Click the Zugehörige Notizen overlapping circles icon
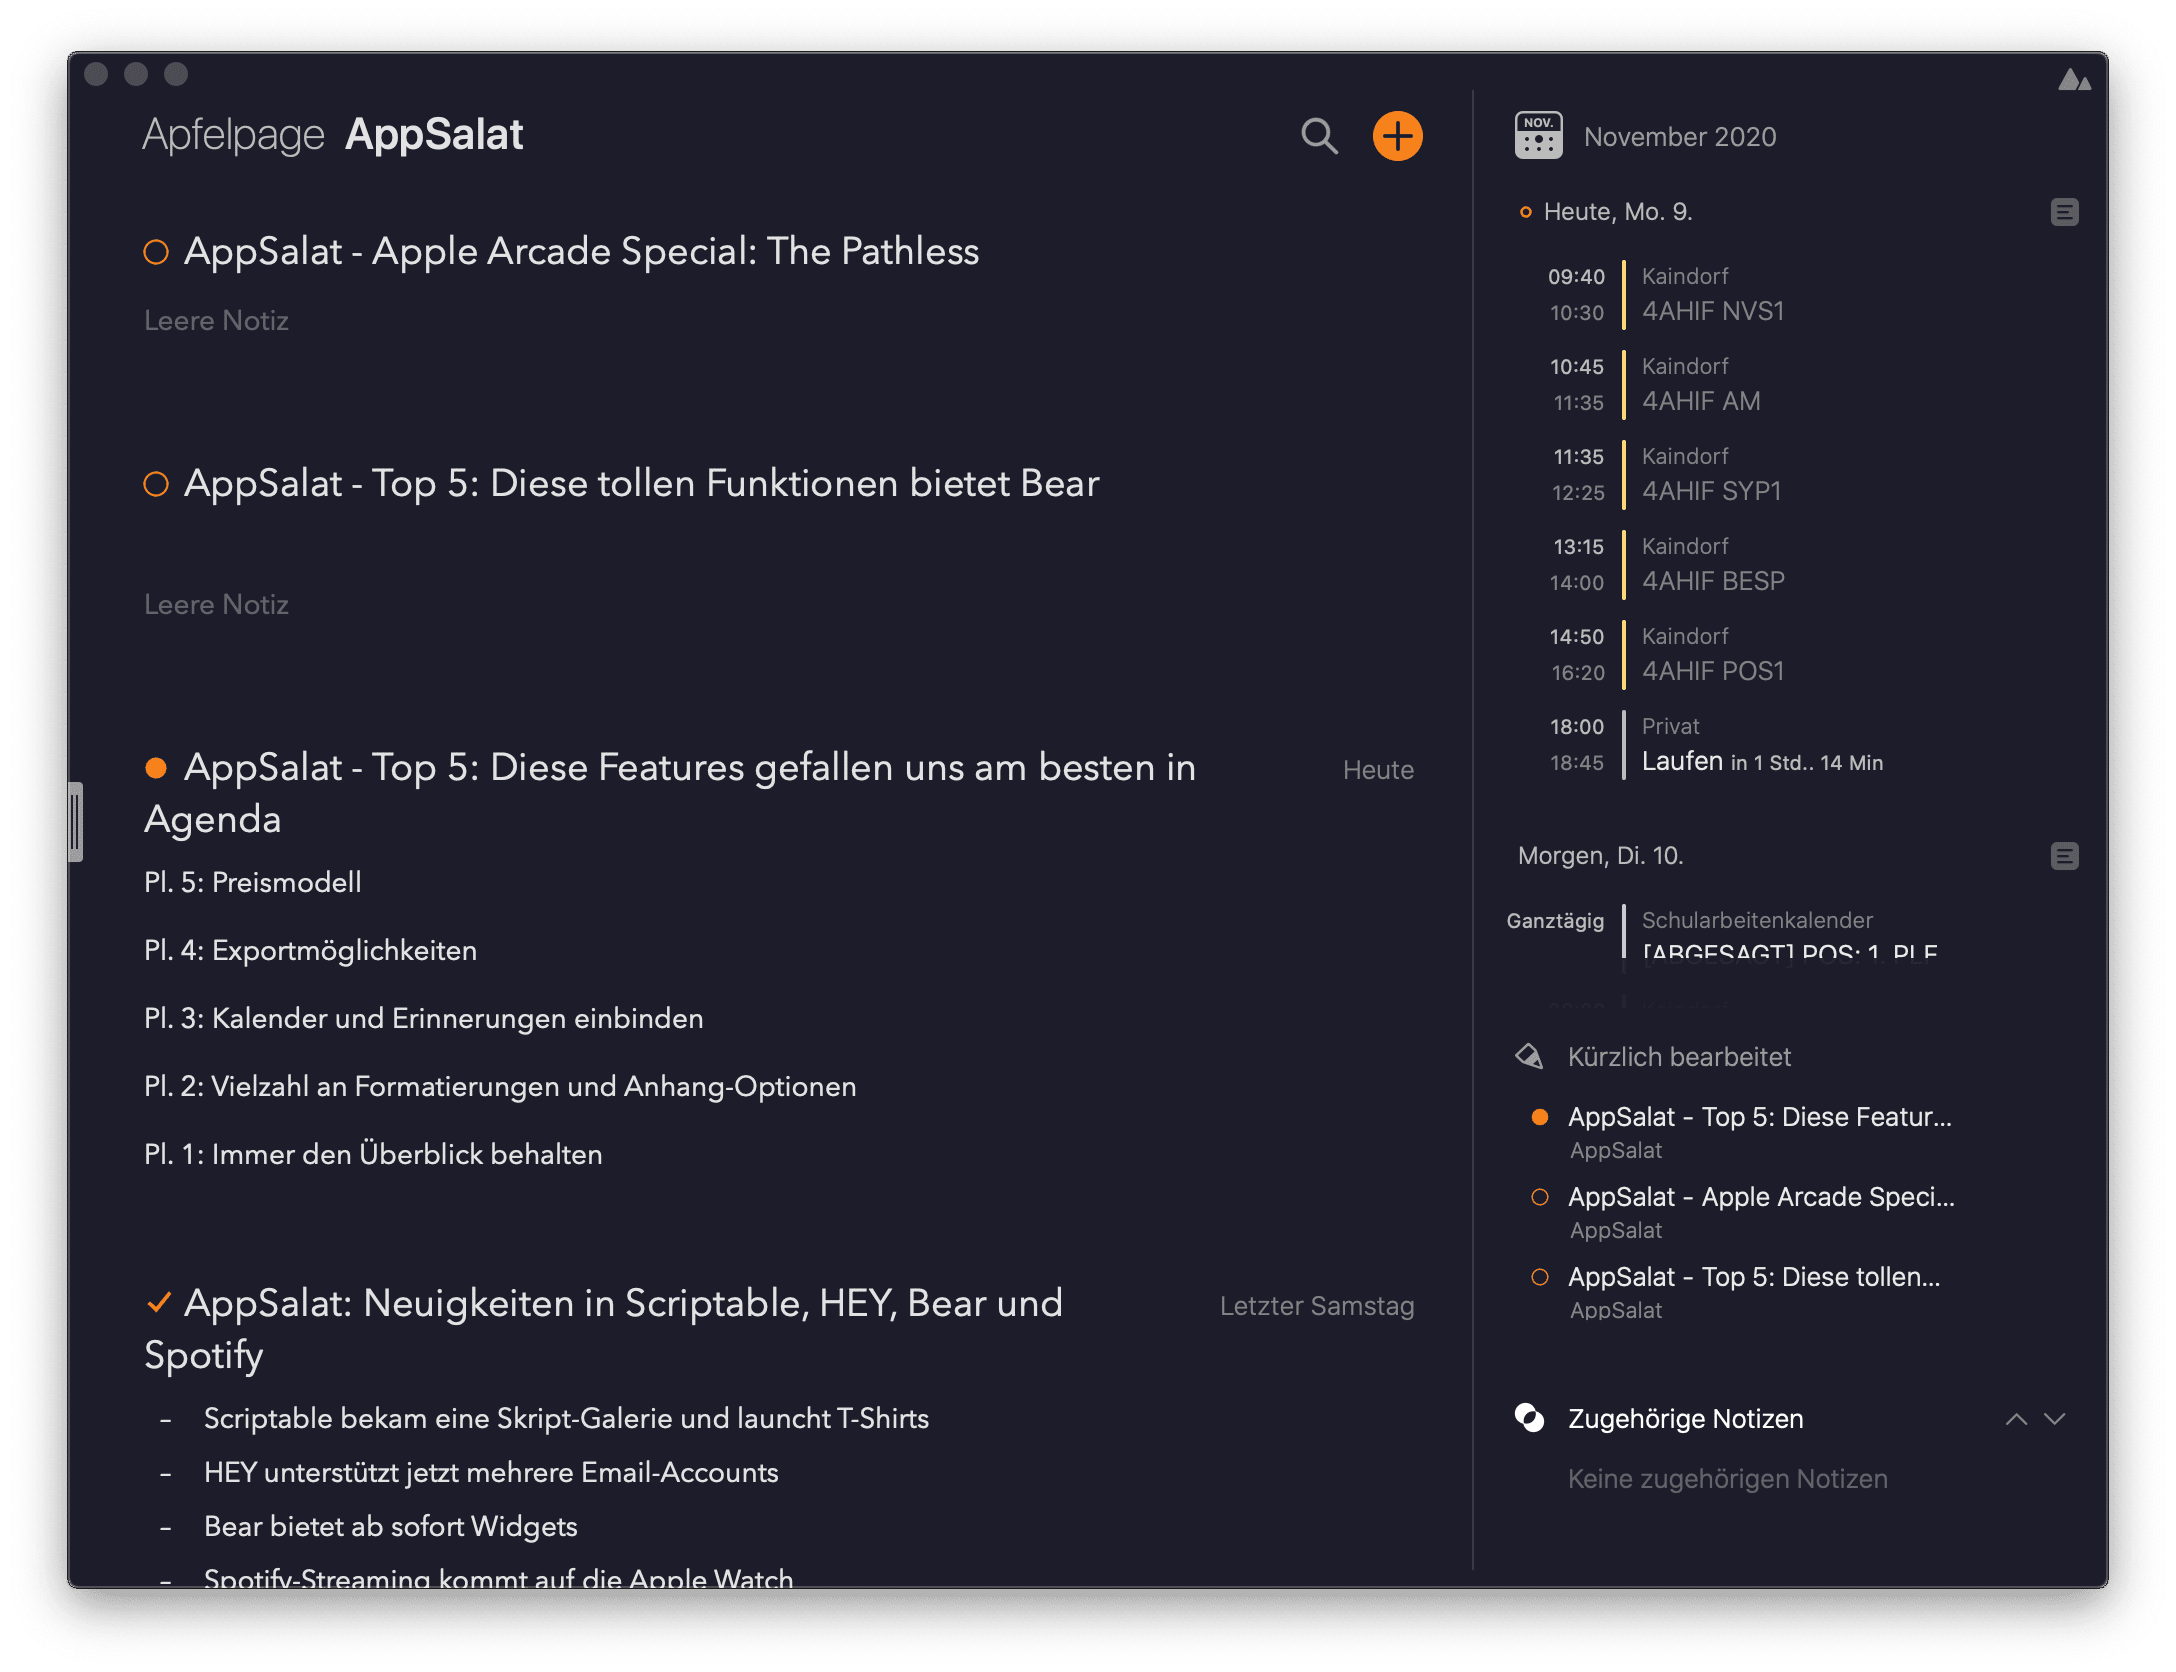2176x1672 pixels. (x=1529, y=1418)
